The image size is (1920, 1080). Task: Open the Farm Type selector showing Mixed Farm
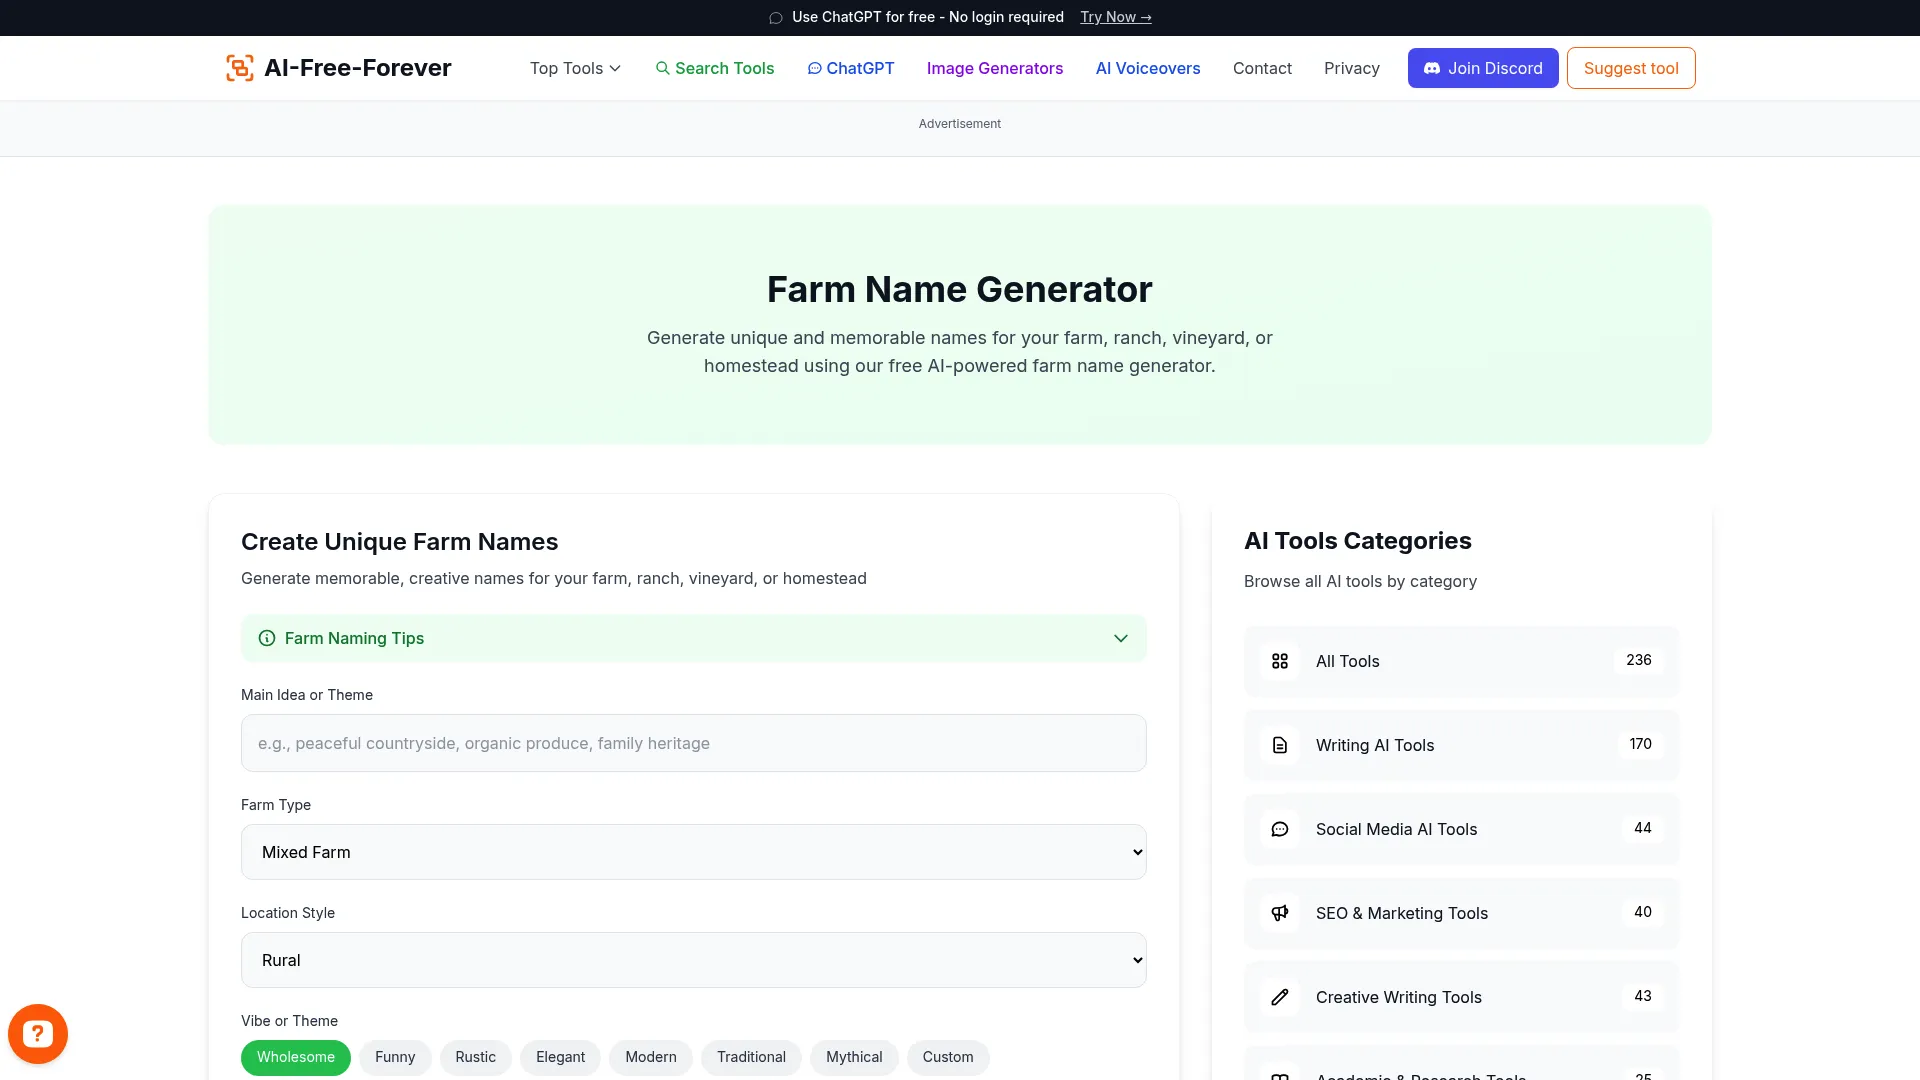(693, 851)
